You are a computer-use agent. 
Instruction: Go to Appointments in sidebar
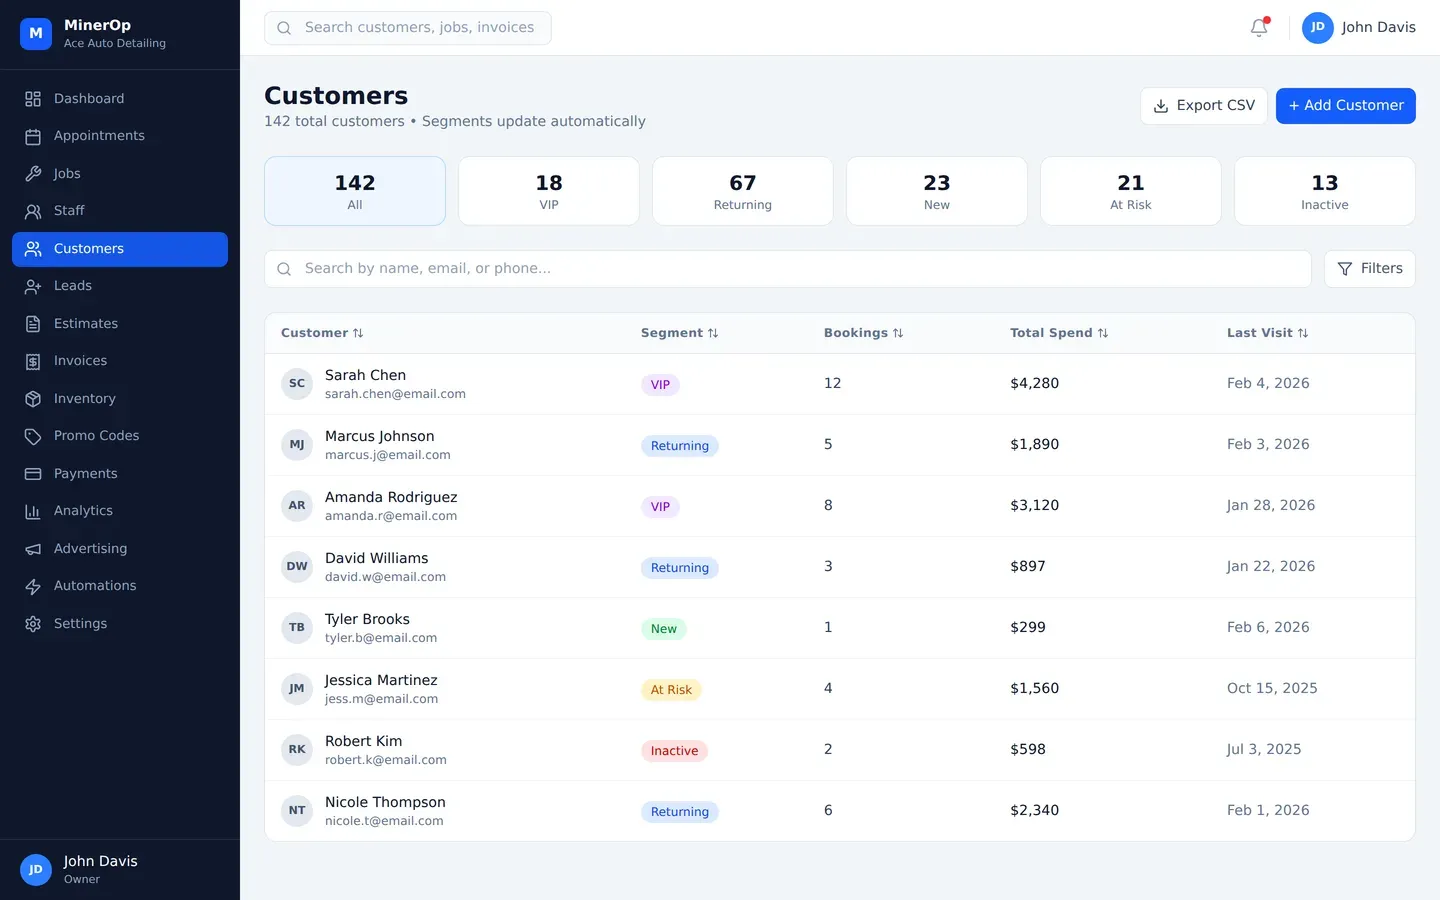(99, 136)
